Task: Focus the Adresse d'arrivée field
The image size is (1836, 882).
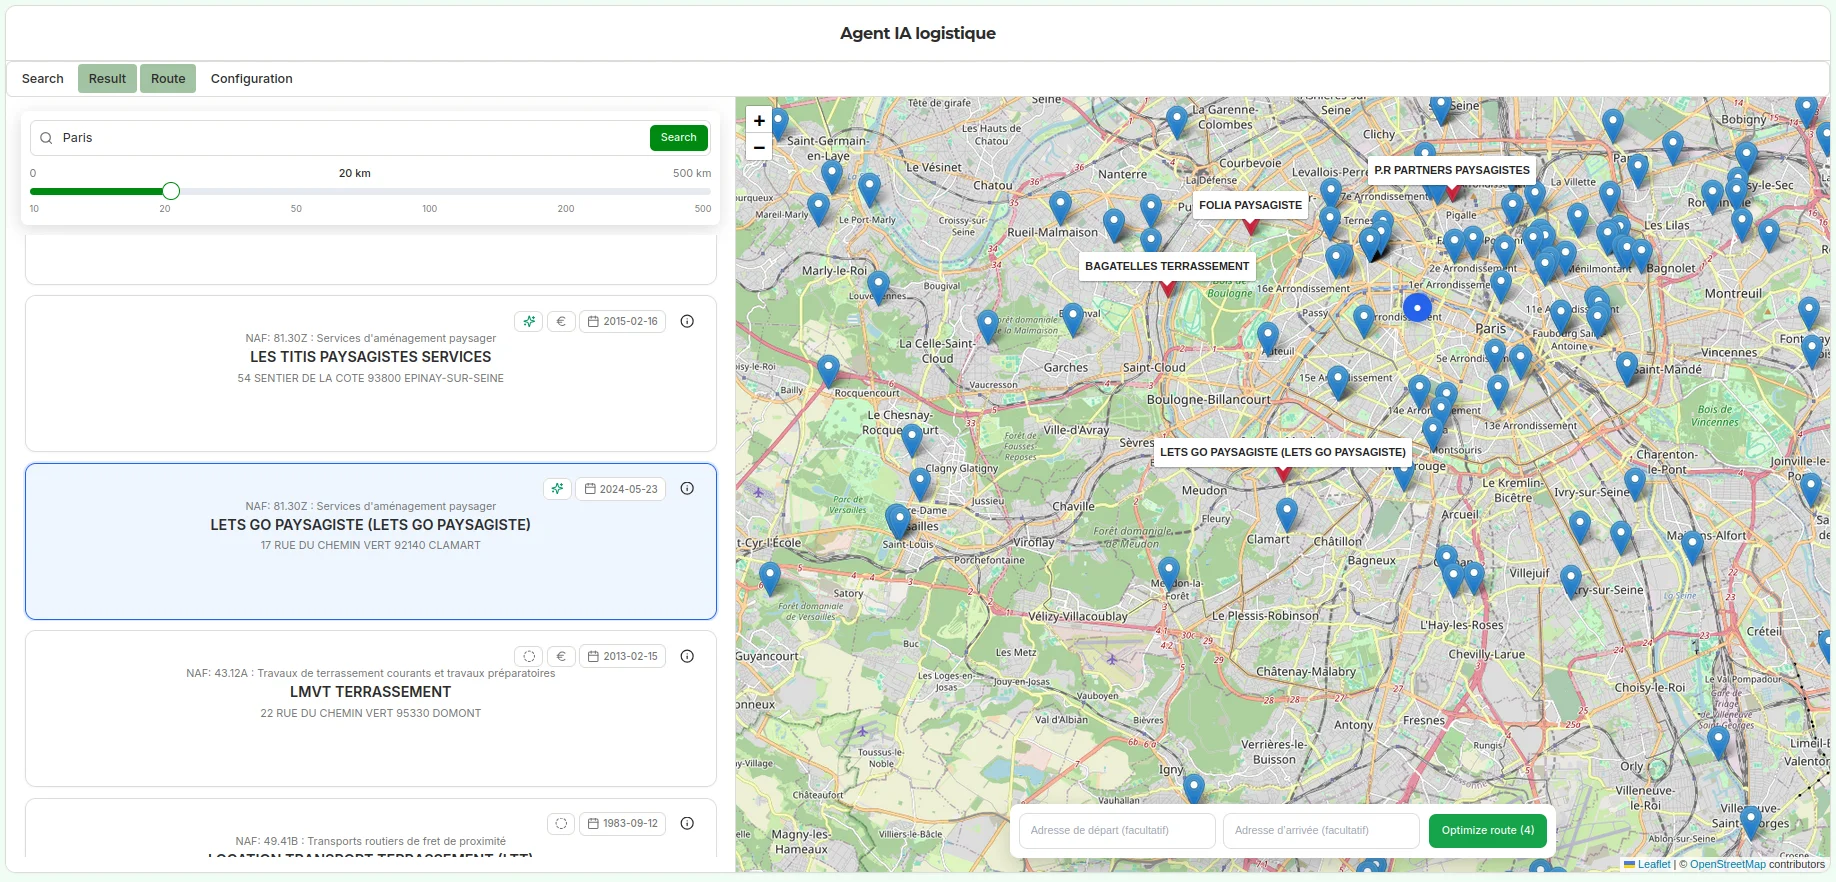Action: (x=1321, y=831)
